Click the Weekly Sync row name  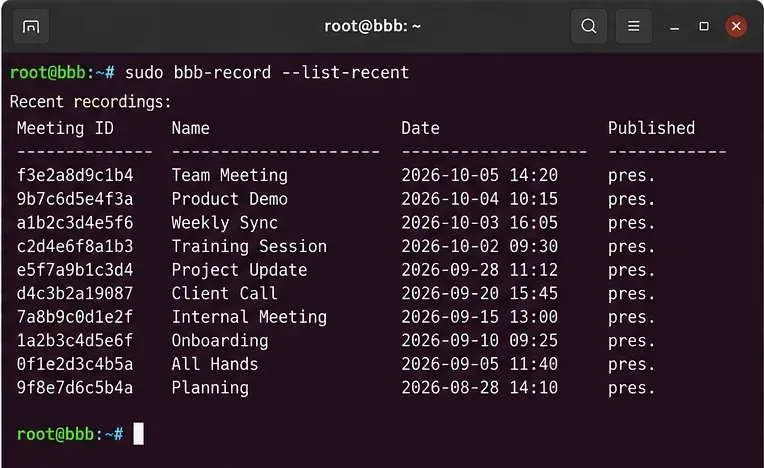coord(225,223)
